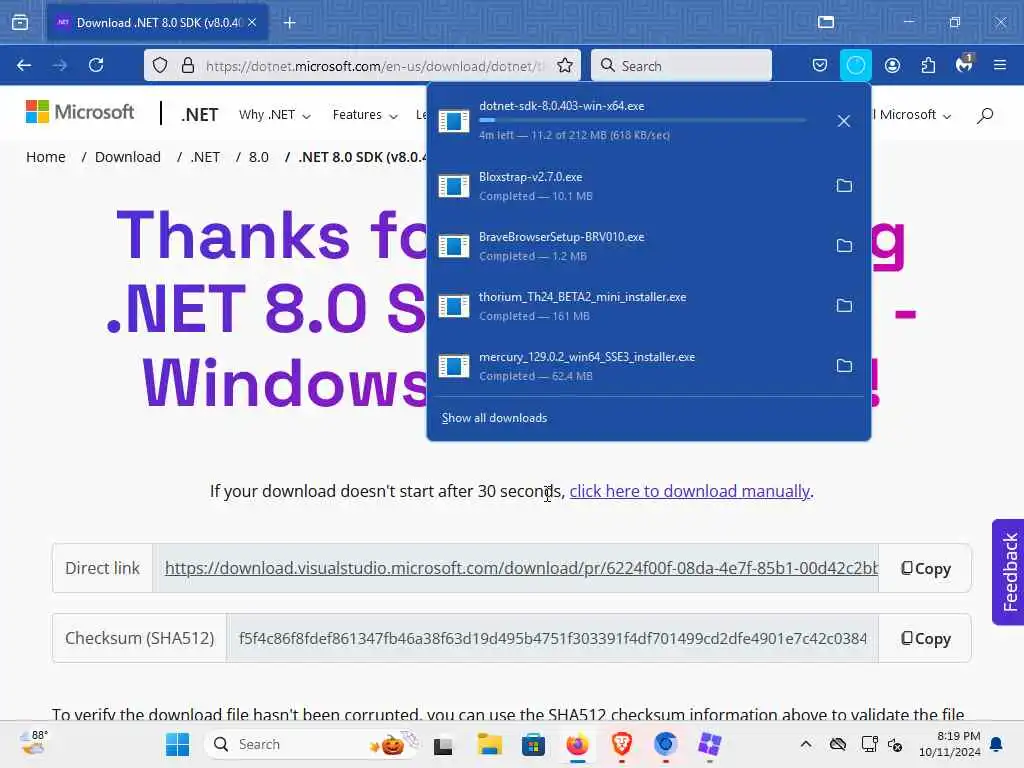The width and height of the screenshot is (1024, 768).
Task: Open Microsoft Store from taskbar
Action: point(533,744)
